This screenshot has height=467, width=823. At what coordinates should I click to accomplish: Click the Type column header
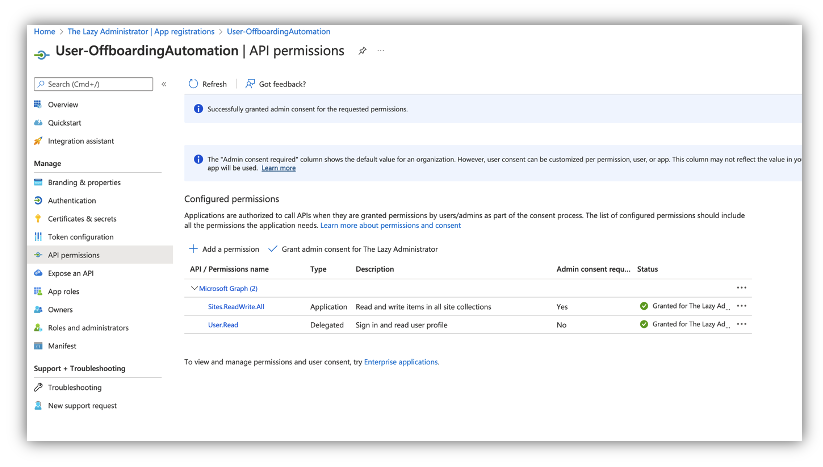[318, 269]
